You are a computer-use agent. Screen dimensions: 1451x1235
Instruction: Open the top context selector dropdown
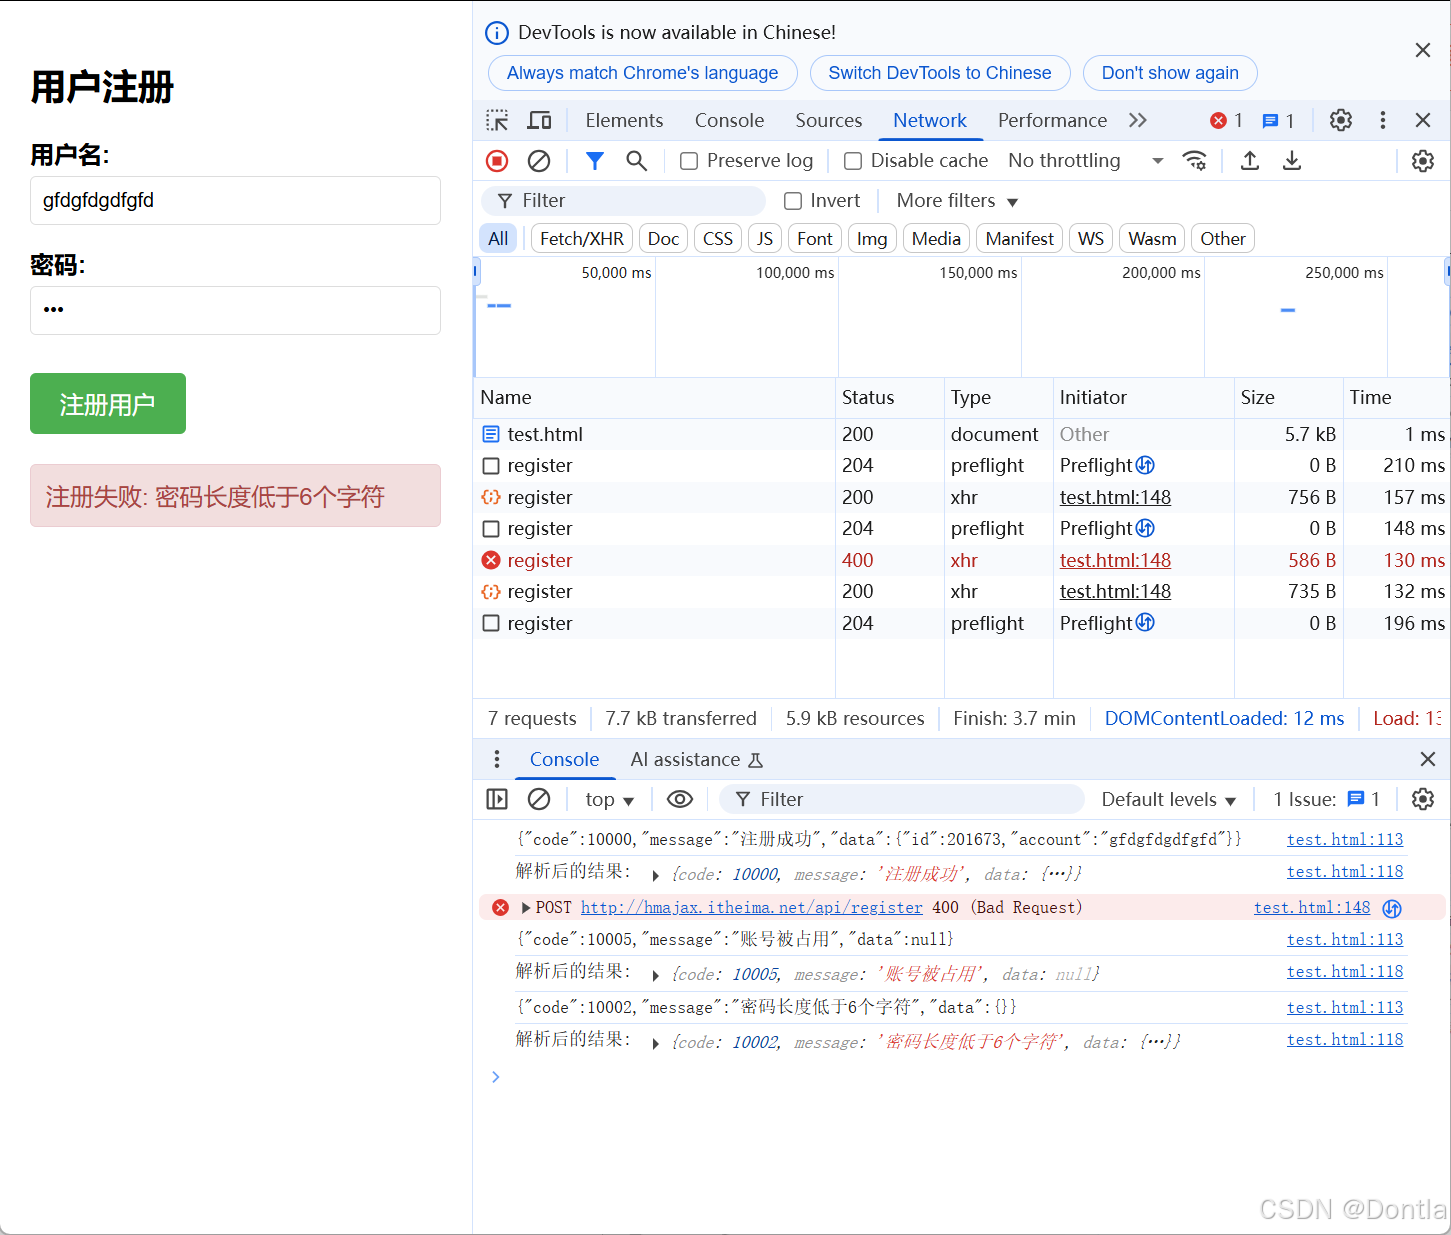point(609,799)
